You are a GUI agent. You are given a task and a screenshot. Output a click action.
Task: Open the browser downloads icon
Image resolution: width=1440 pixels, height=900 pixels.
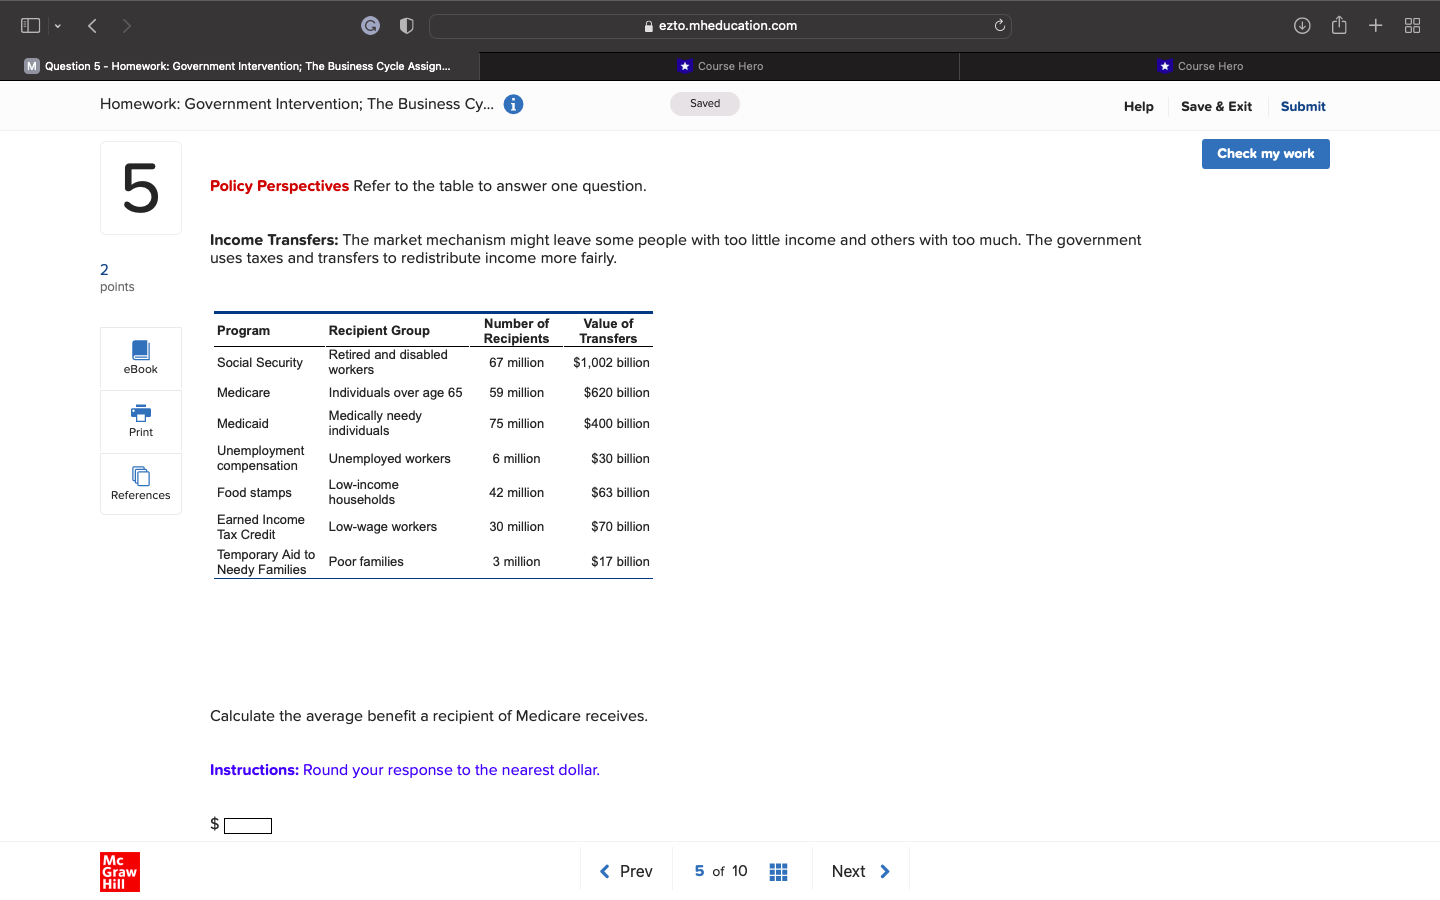coord(1302,25)
